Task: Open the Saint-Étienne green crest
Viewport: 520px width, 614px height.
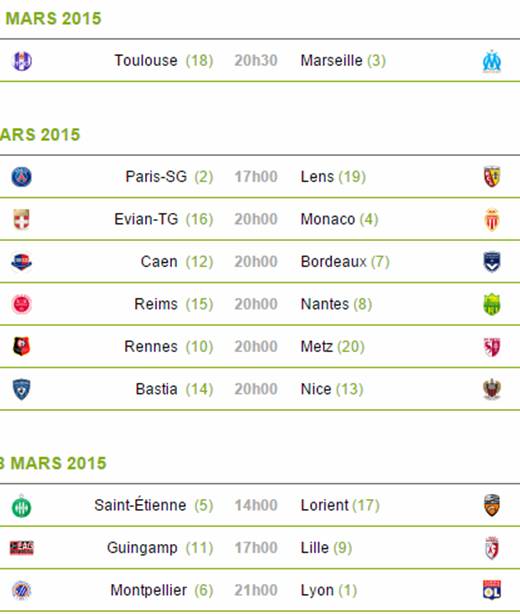Action: tap(22, 506)
